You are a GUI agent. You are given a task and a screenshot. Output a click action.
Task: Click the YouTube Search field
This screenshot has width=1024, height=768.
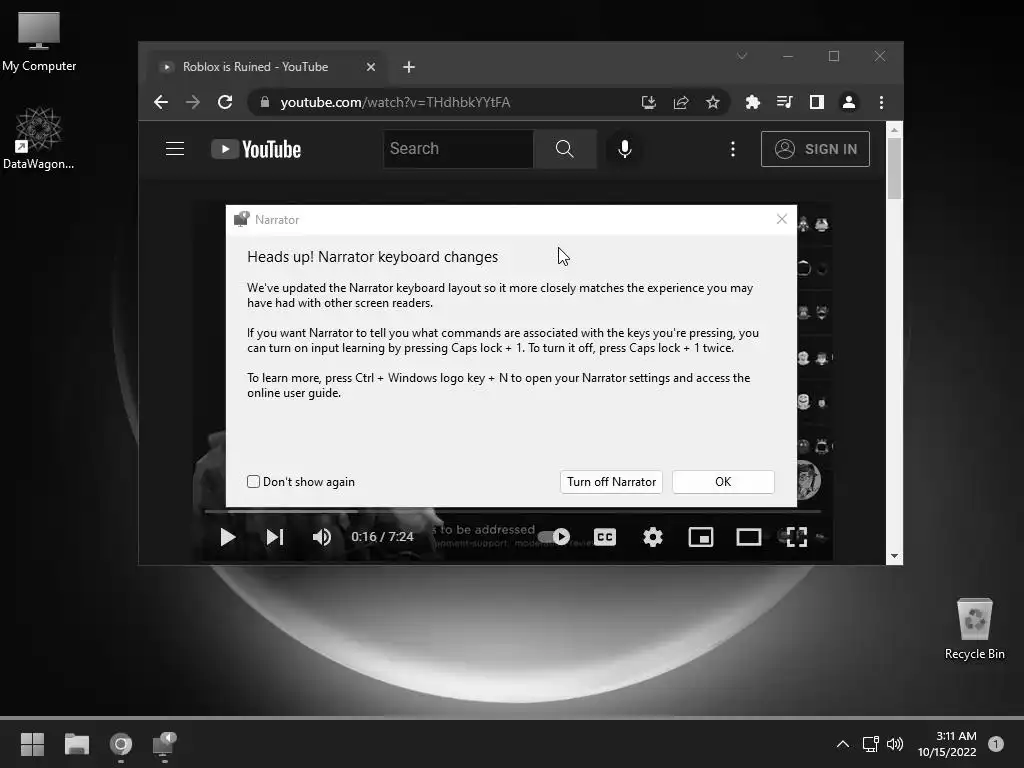point(458,149)
